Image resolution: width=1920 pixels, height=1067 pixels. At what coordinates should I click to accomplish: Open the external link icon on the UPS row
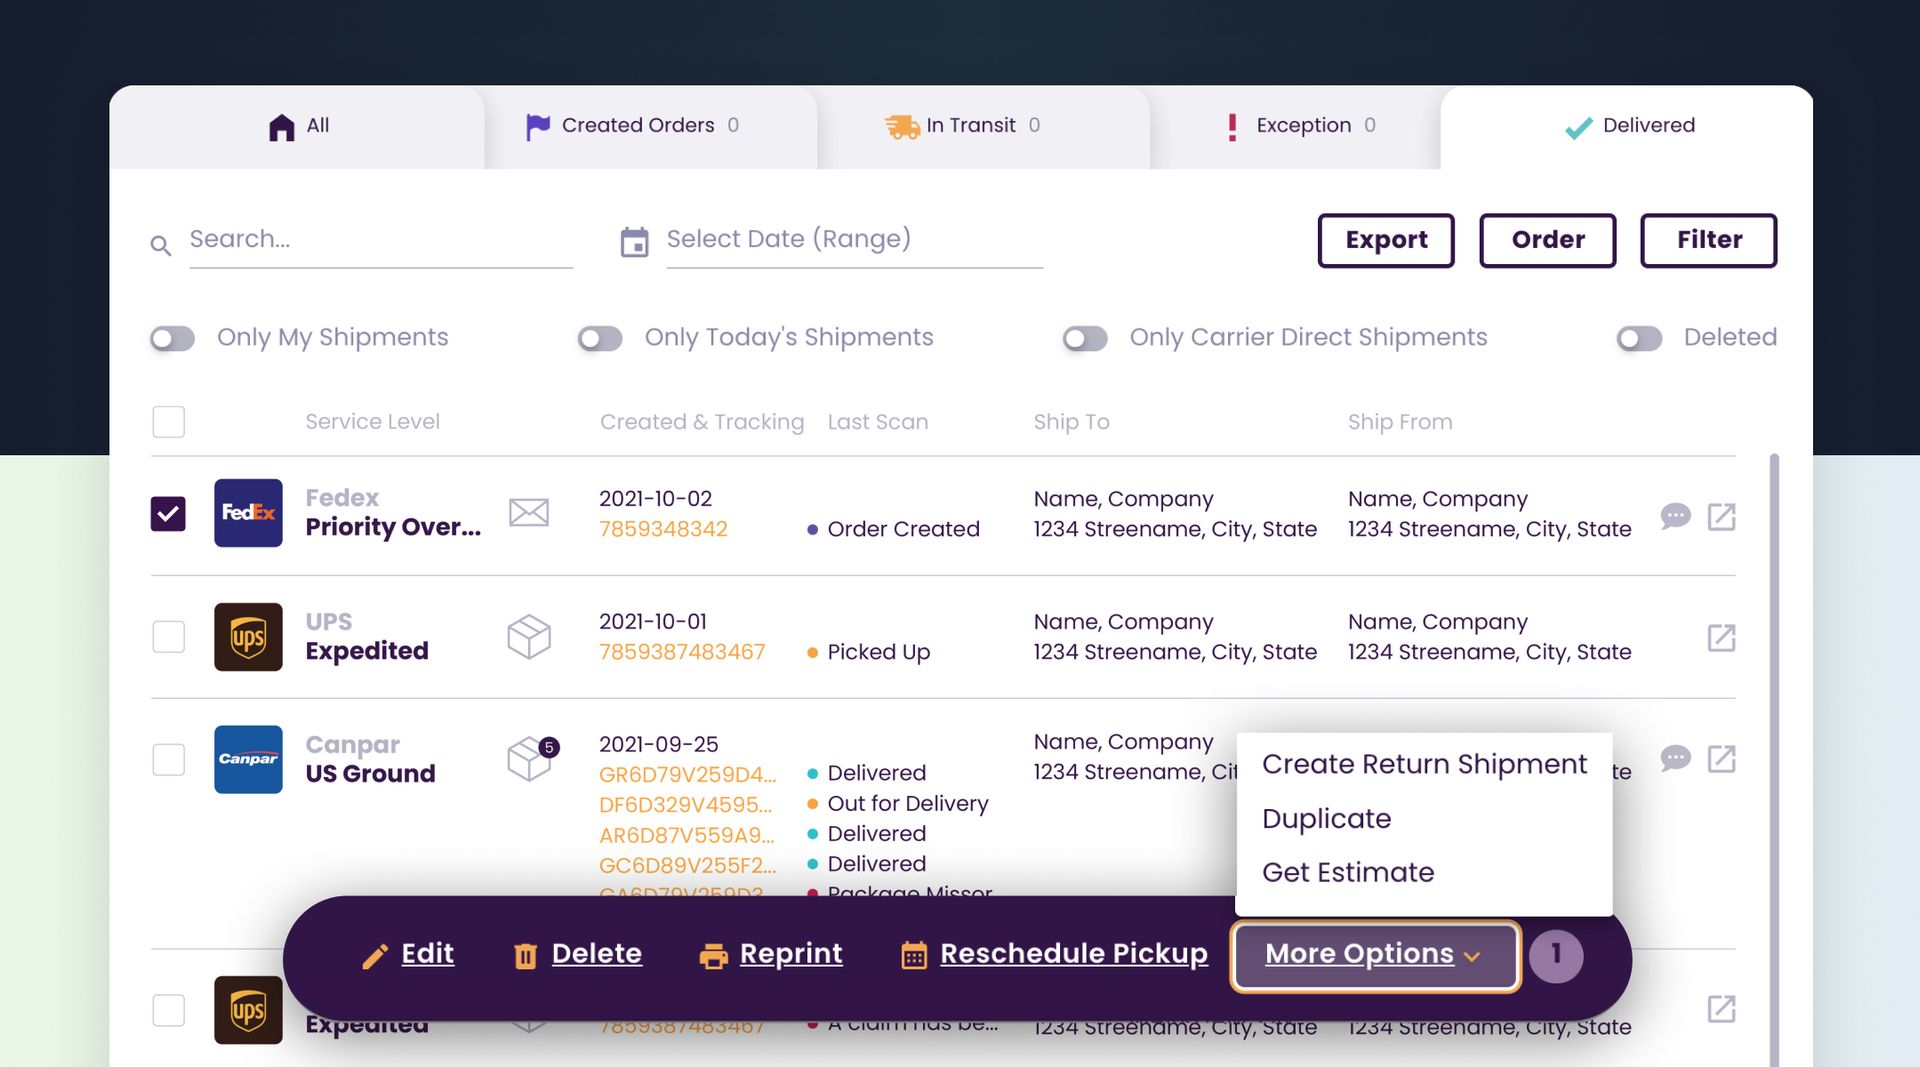point(1721,637)
